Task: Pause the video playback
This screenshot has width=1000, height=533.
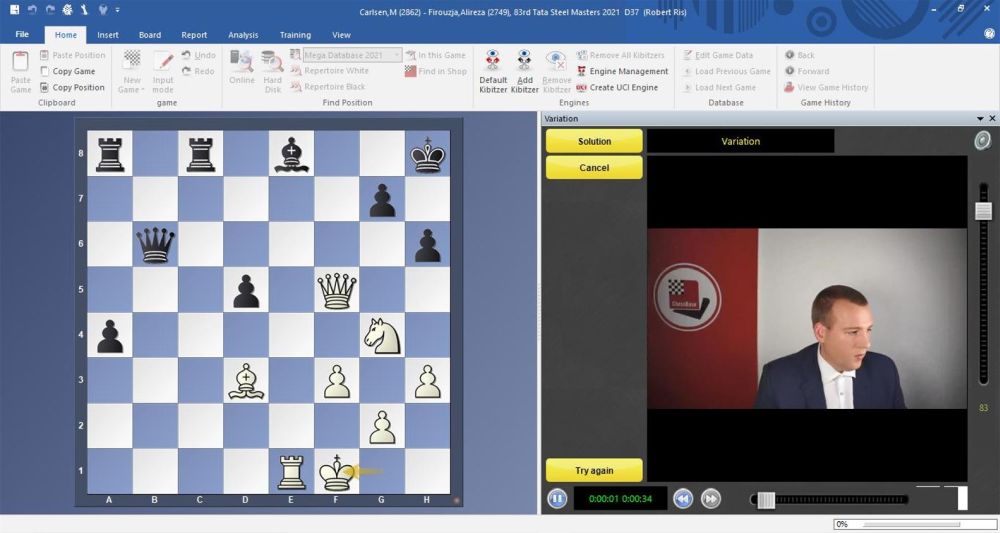Action: (x=556, y=498)
